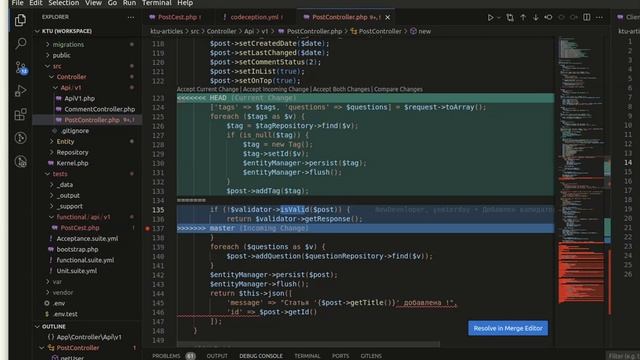Click the split editor icon
Viewport: 640px width, 360px height.
[587, 18]
